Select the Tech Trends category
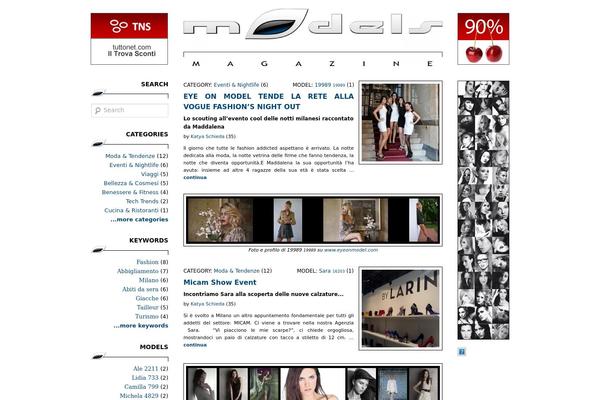The height and width of the screenshot is (400, 600). pyautogui.click(x=142, y=201)
